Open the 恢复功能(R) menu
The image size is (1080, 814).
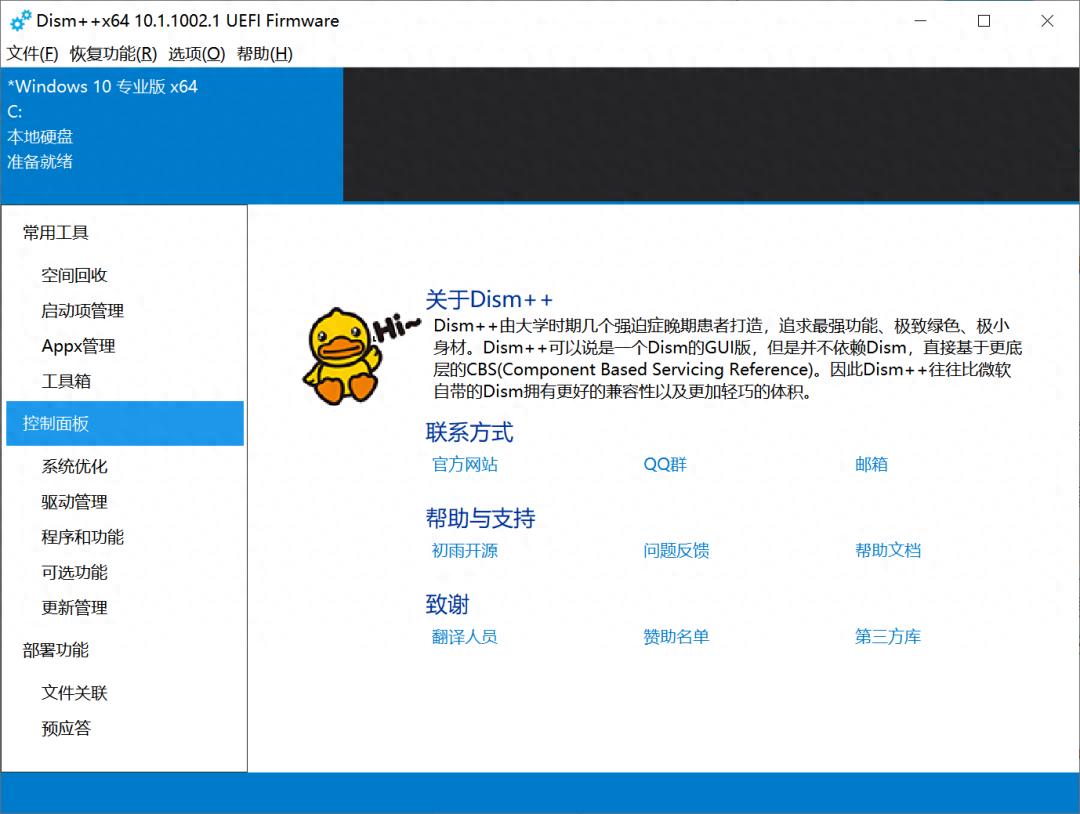(113, 54)
